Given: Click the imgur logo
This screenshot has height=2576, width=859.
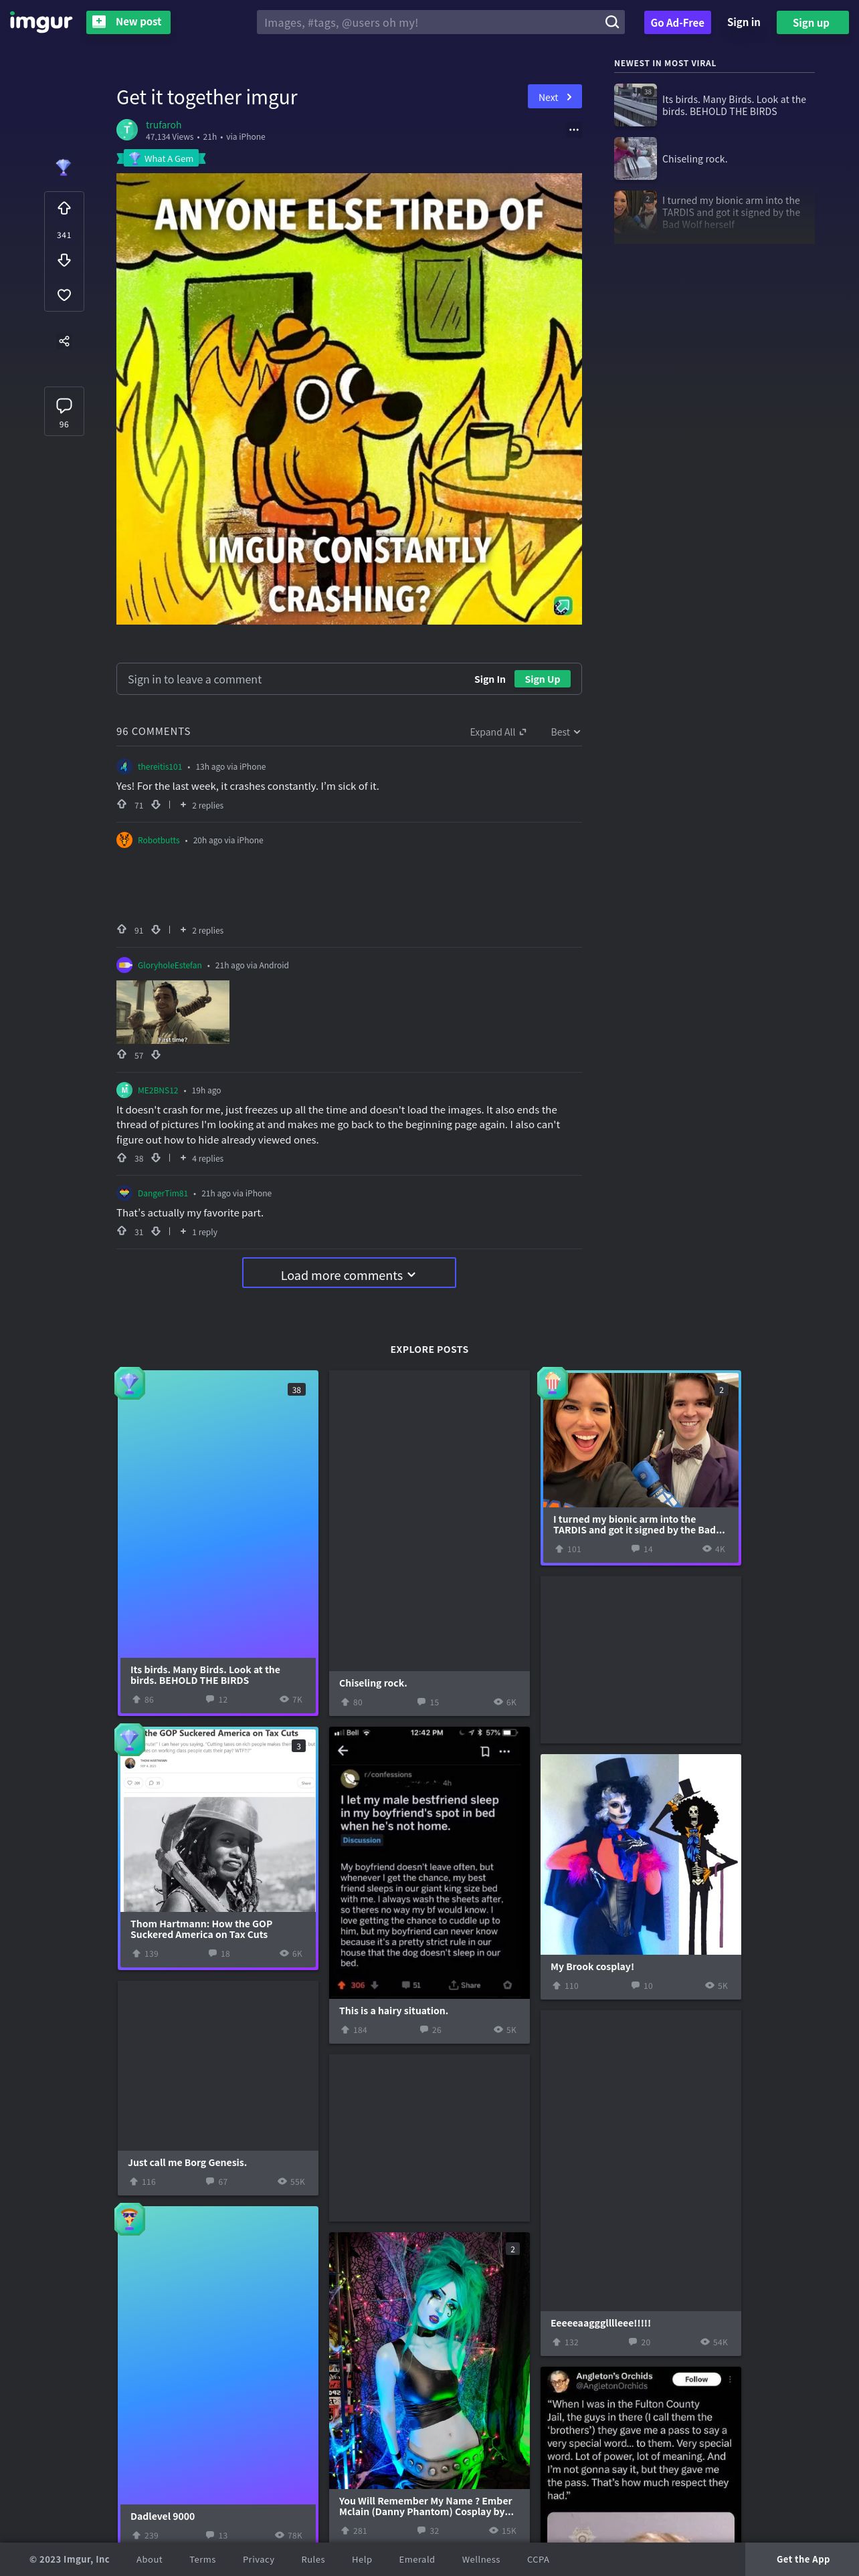Looking at the screenshot, I should point(41,22).
